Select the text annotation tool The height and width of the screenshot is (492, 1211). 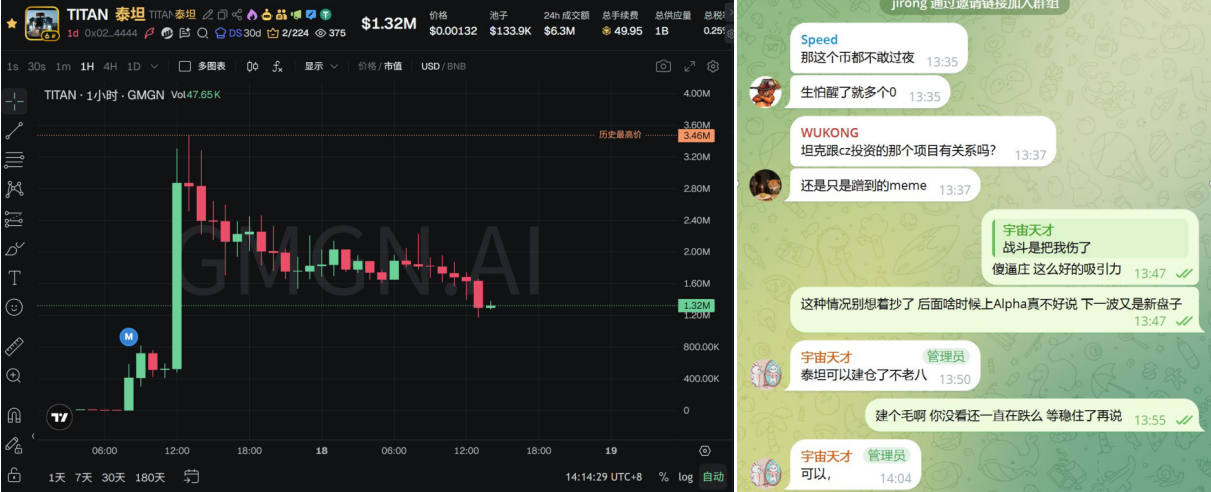click(14, 278)
